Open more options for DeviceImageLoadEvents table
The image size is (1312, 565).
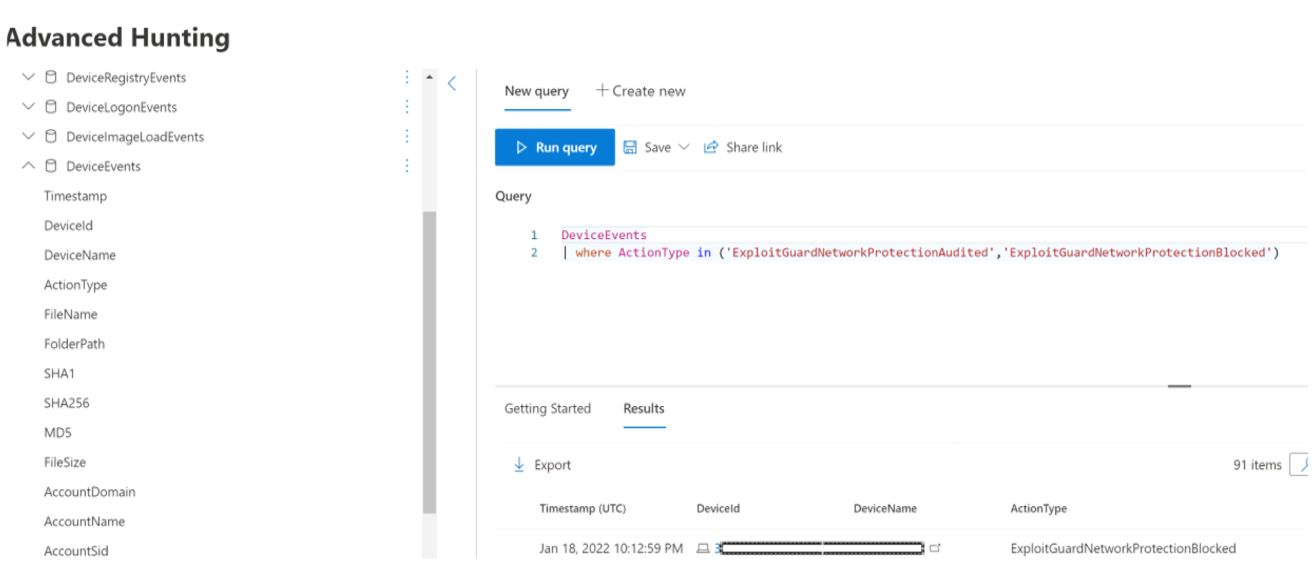[407, 136]
